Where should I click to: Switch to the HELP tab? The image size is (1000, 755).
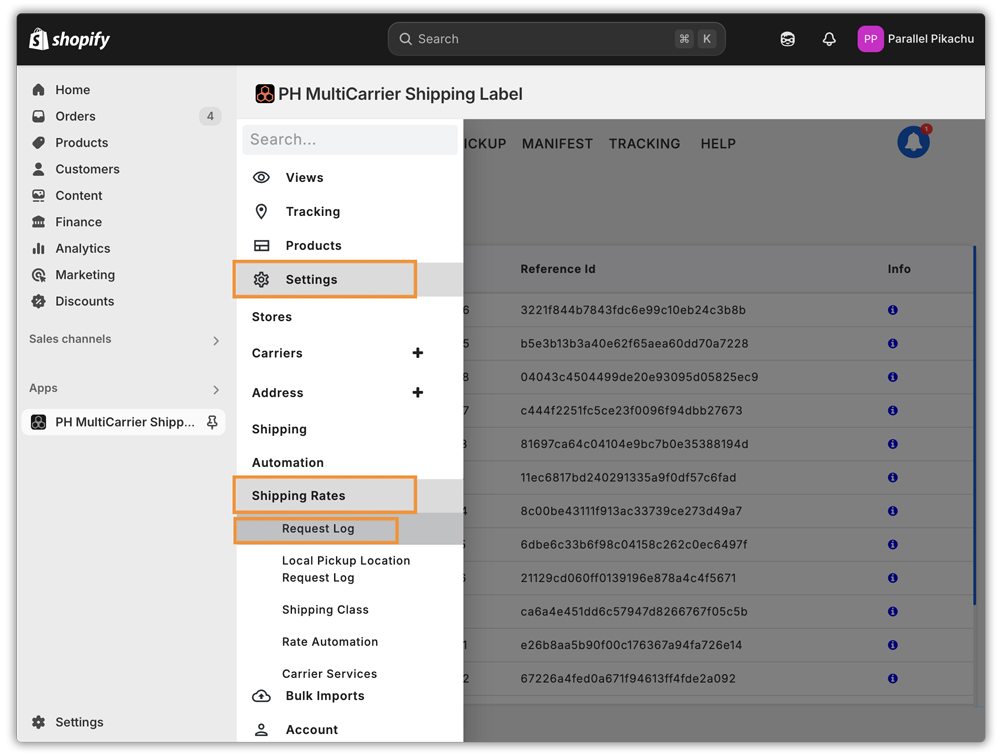(718, 144)
